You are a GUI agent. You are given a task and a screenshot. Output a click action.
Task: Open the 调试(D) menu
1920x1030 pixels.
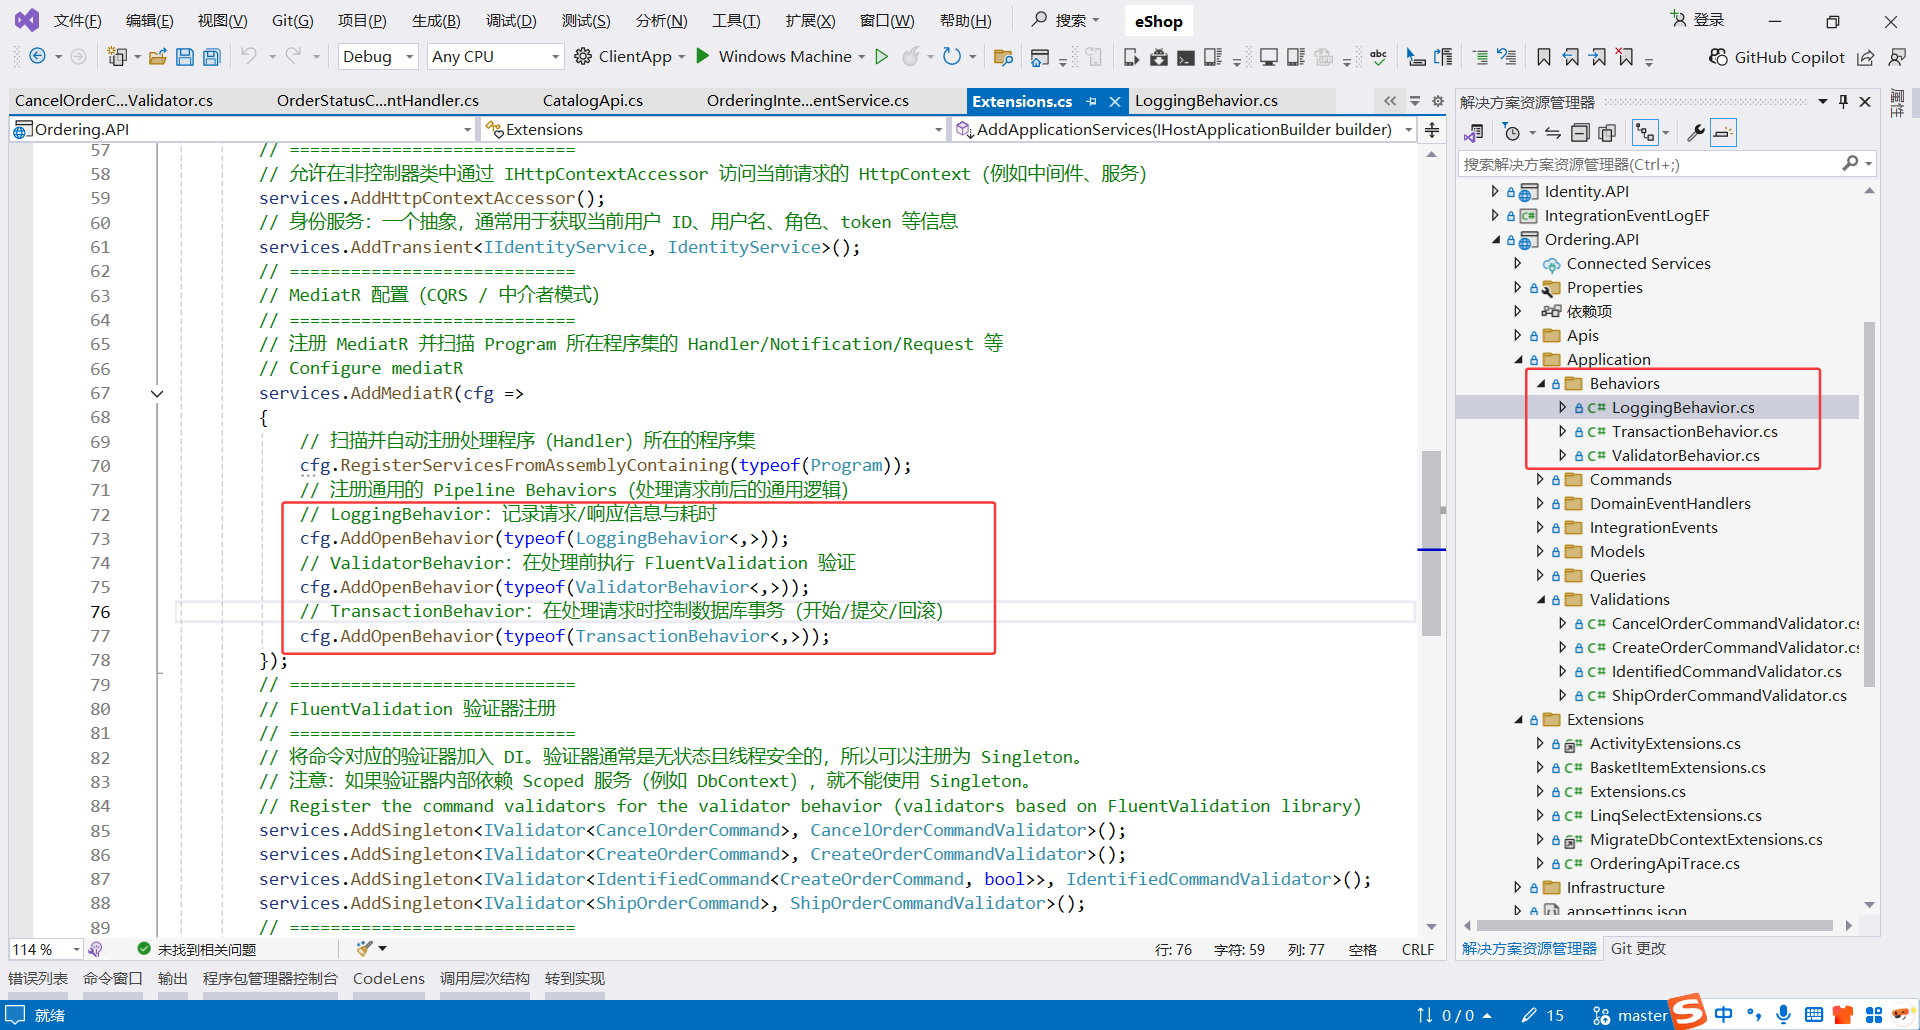511,21
